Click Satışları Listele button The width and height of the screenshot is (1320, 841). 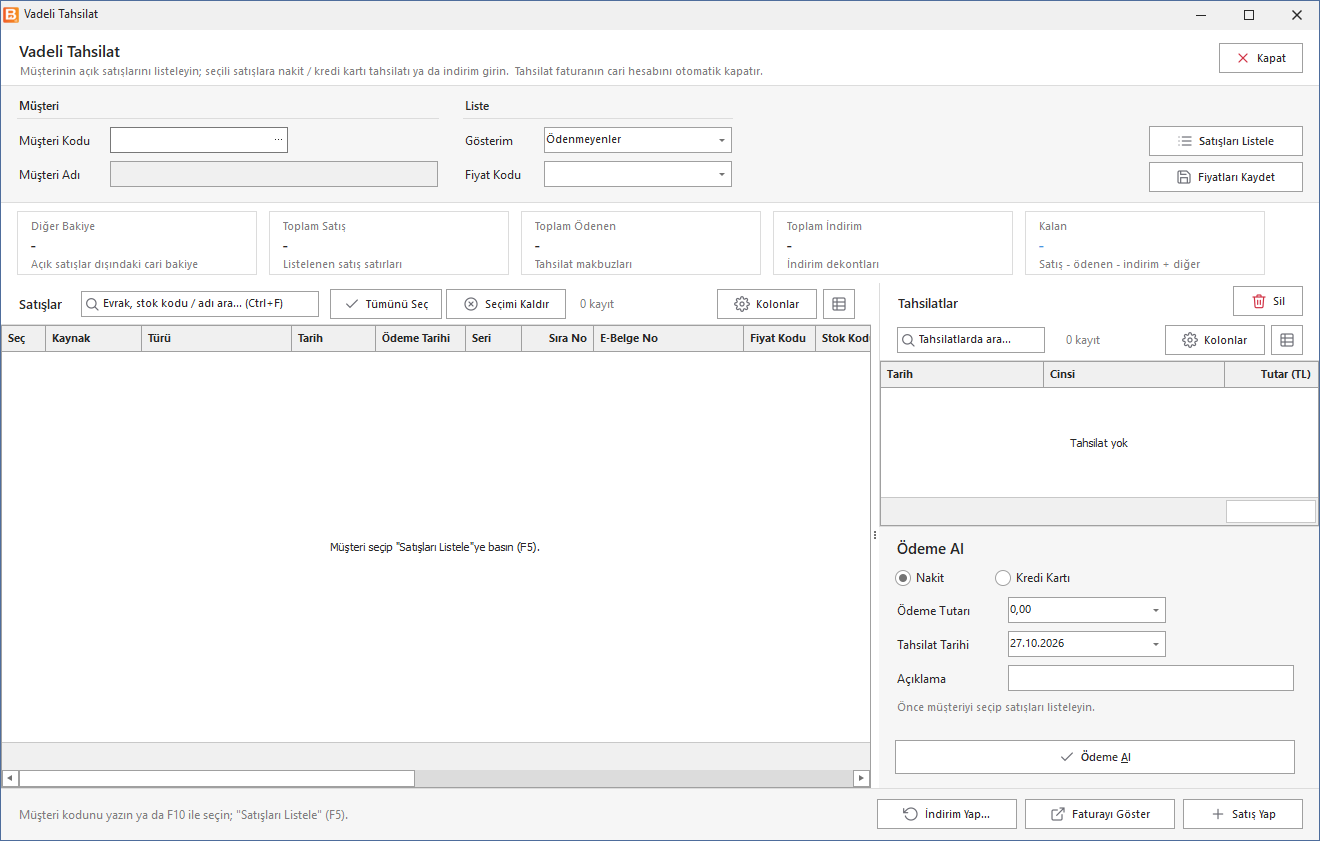(x=1226, y=141)
